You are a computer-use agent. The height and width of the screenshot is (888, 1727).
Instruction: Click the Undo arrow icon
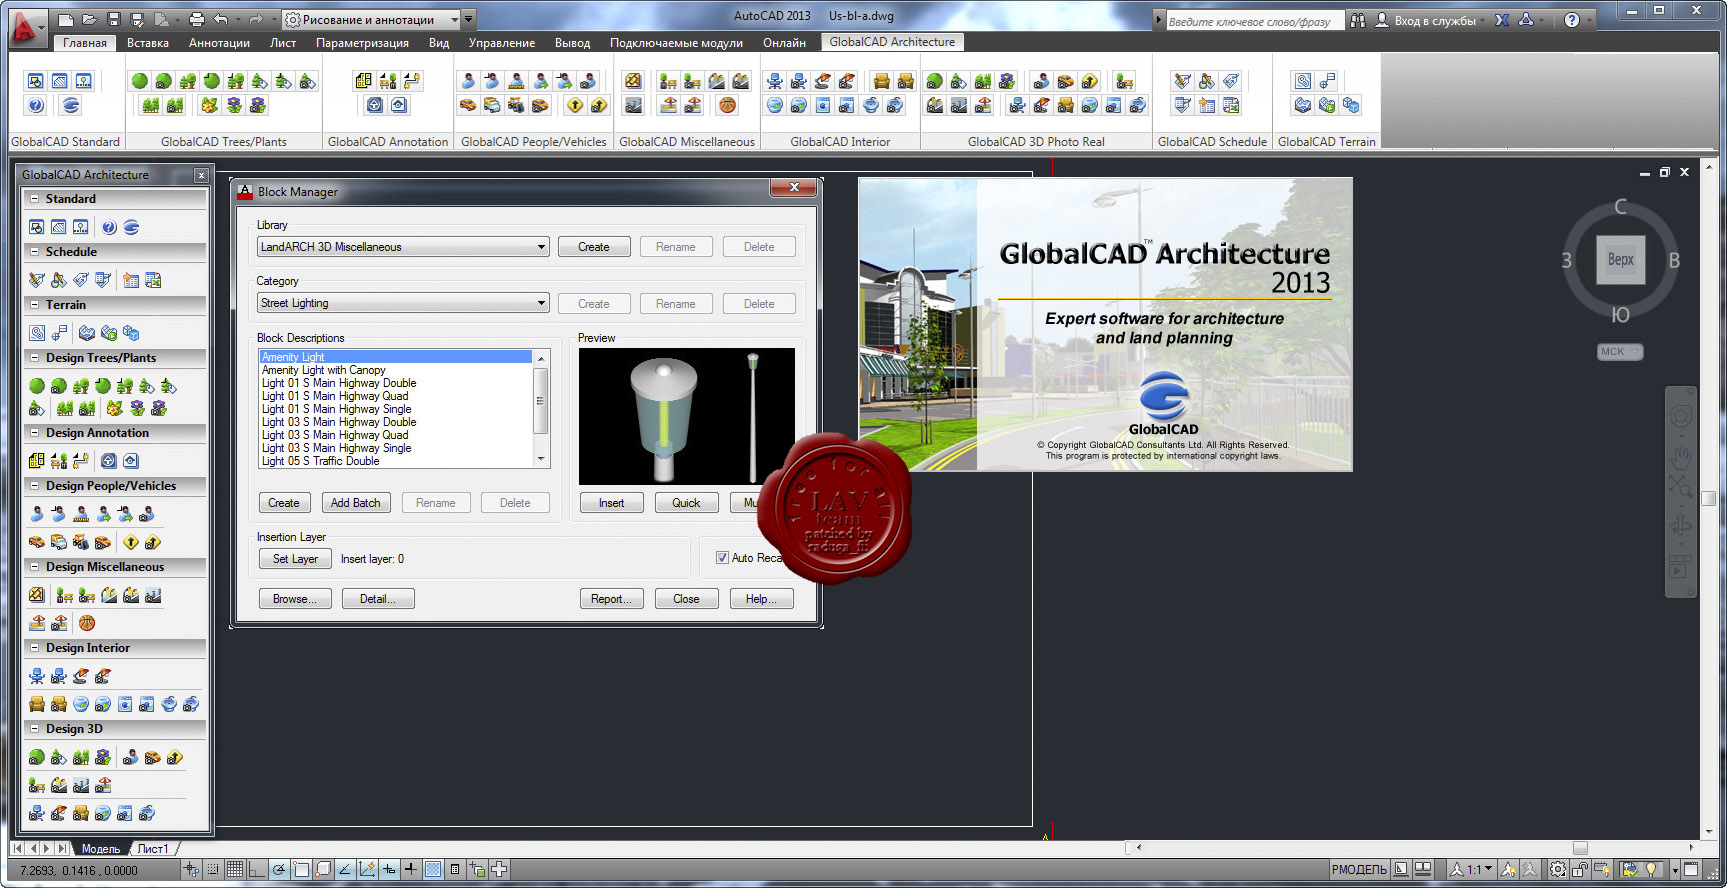point(221,19)
